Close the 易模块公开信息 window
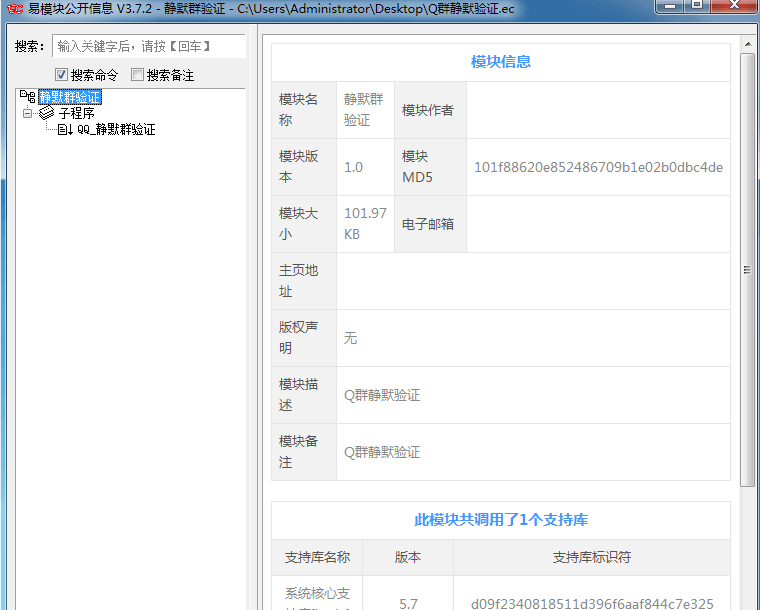This screenshot has height=610, width=760. point(735,5)
